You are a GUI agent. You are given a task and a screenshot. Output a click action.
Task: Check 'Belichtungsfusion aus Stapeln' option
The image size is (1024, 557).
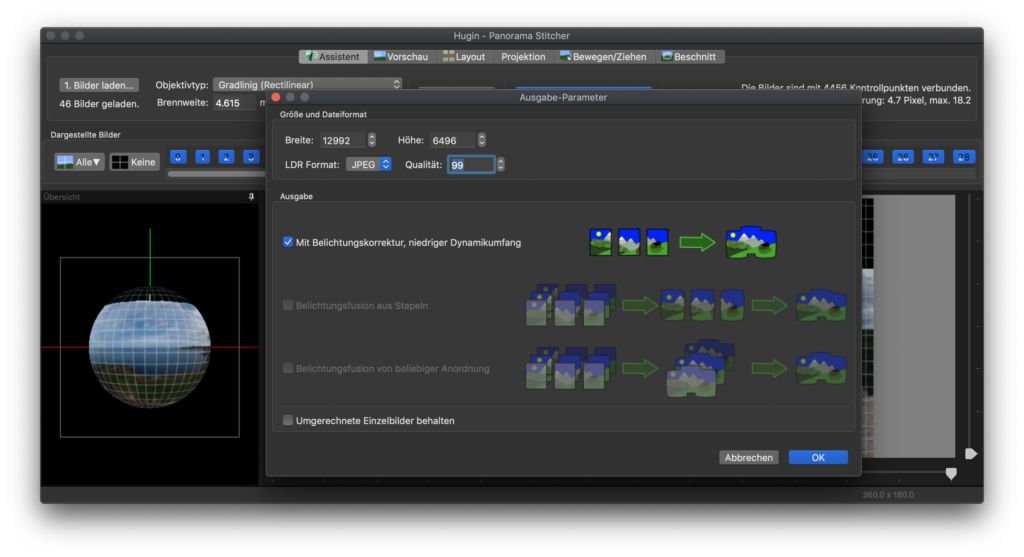(x=288, y=305)
